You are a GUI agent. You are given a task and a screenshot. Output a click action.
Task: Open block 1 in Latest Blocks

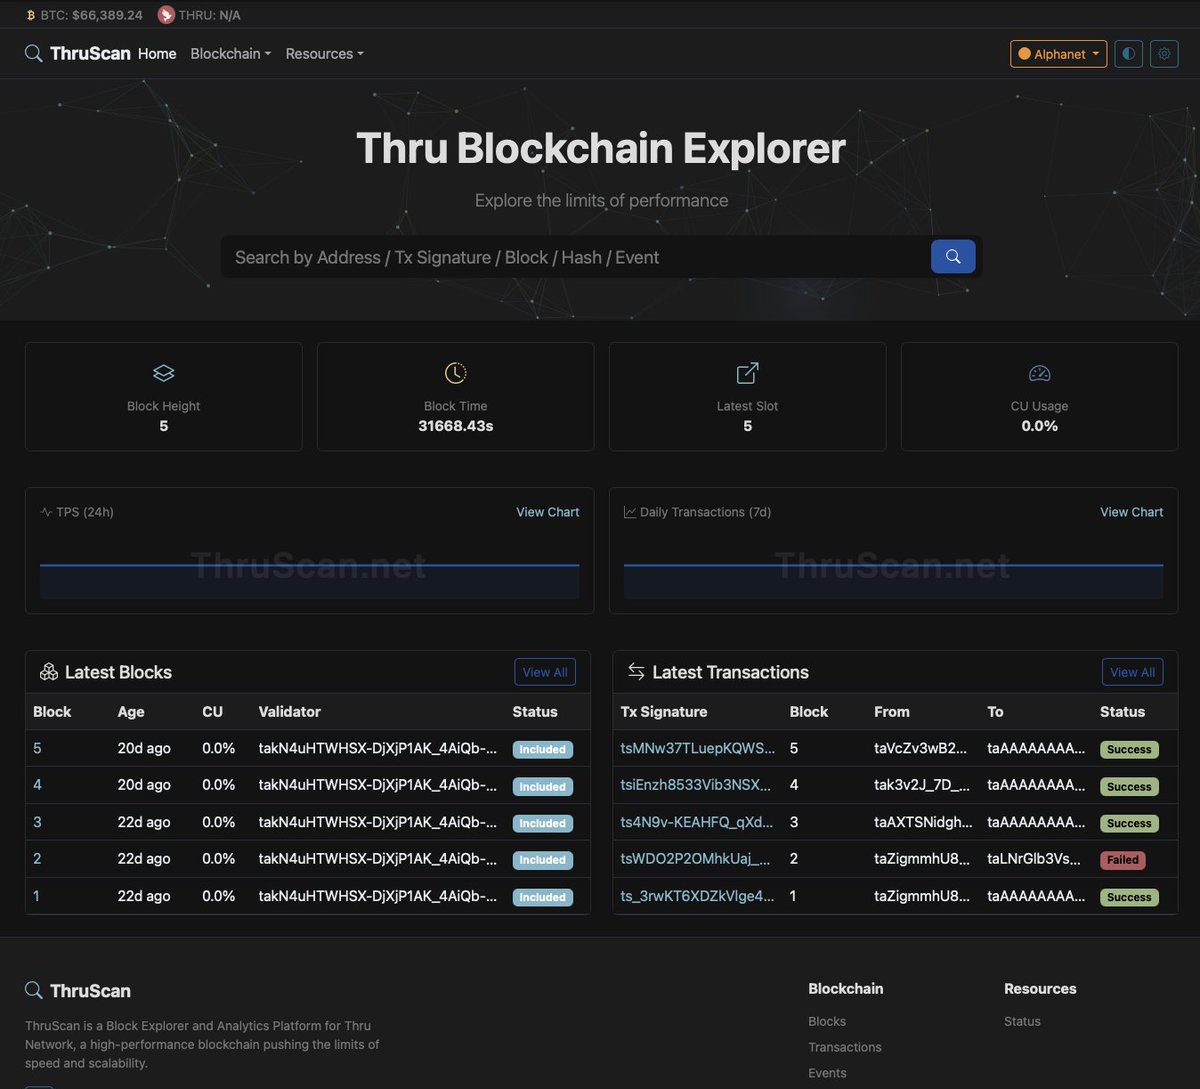tap(37, 896)
